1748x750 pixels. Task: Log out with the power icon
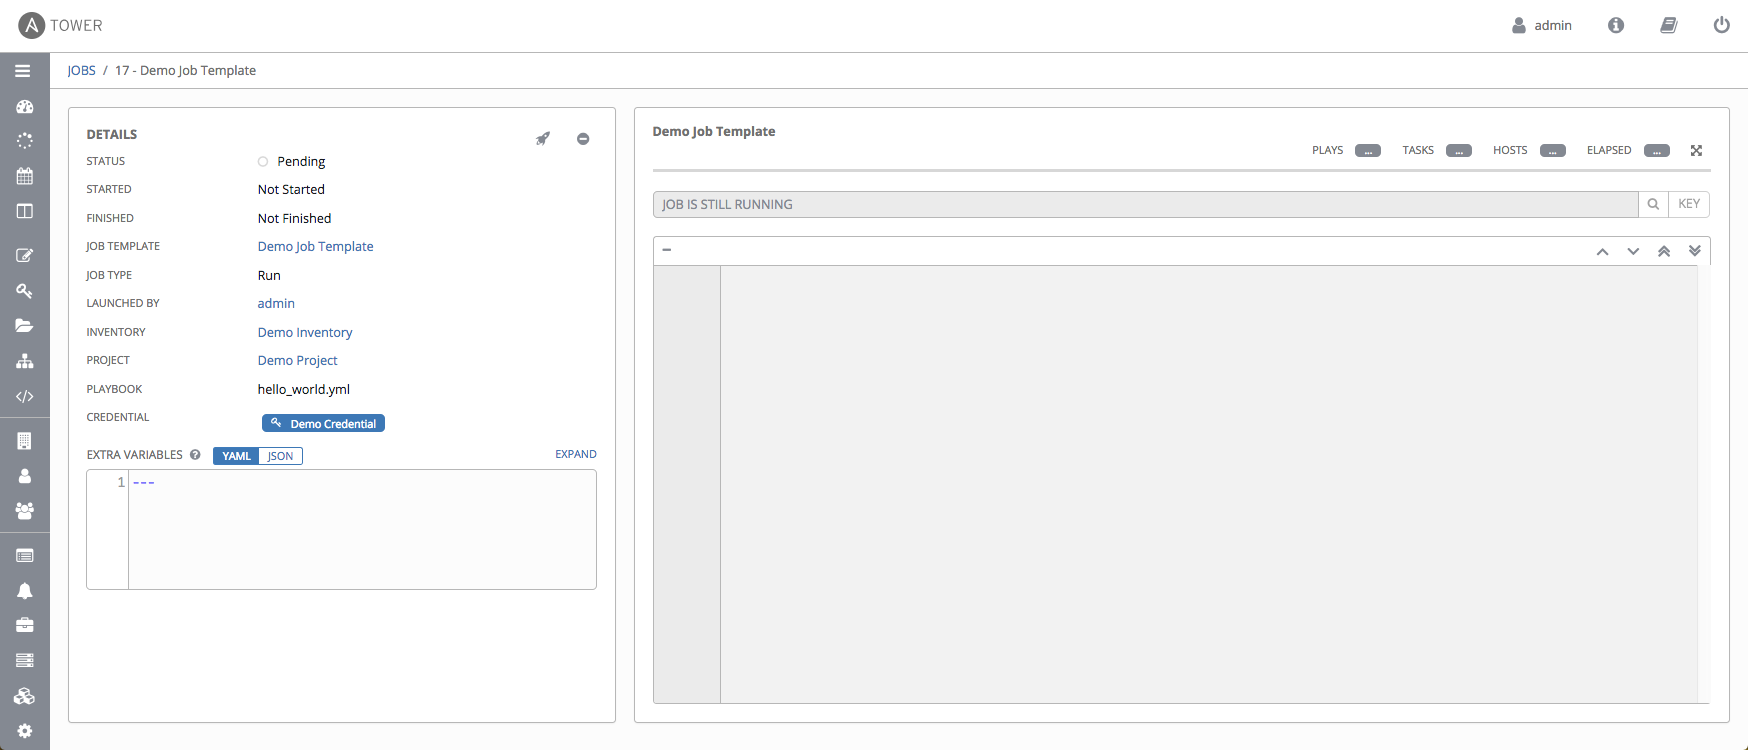pyautogui.click(x=1721, y=25)
